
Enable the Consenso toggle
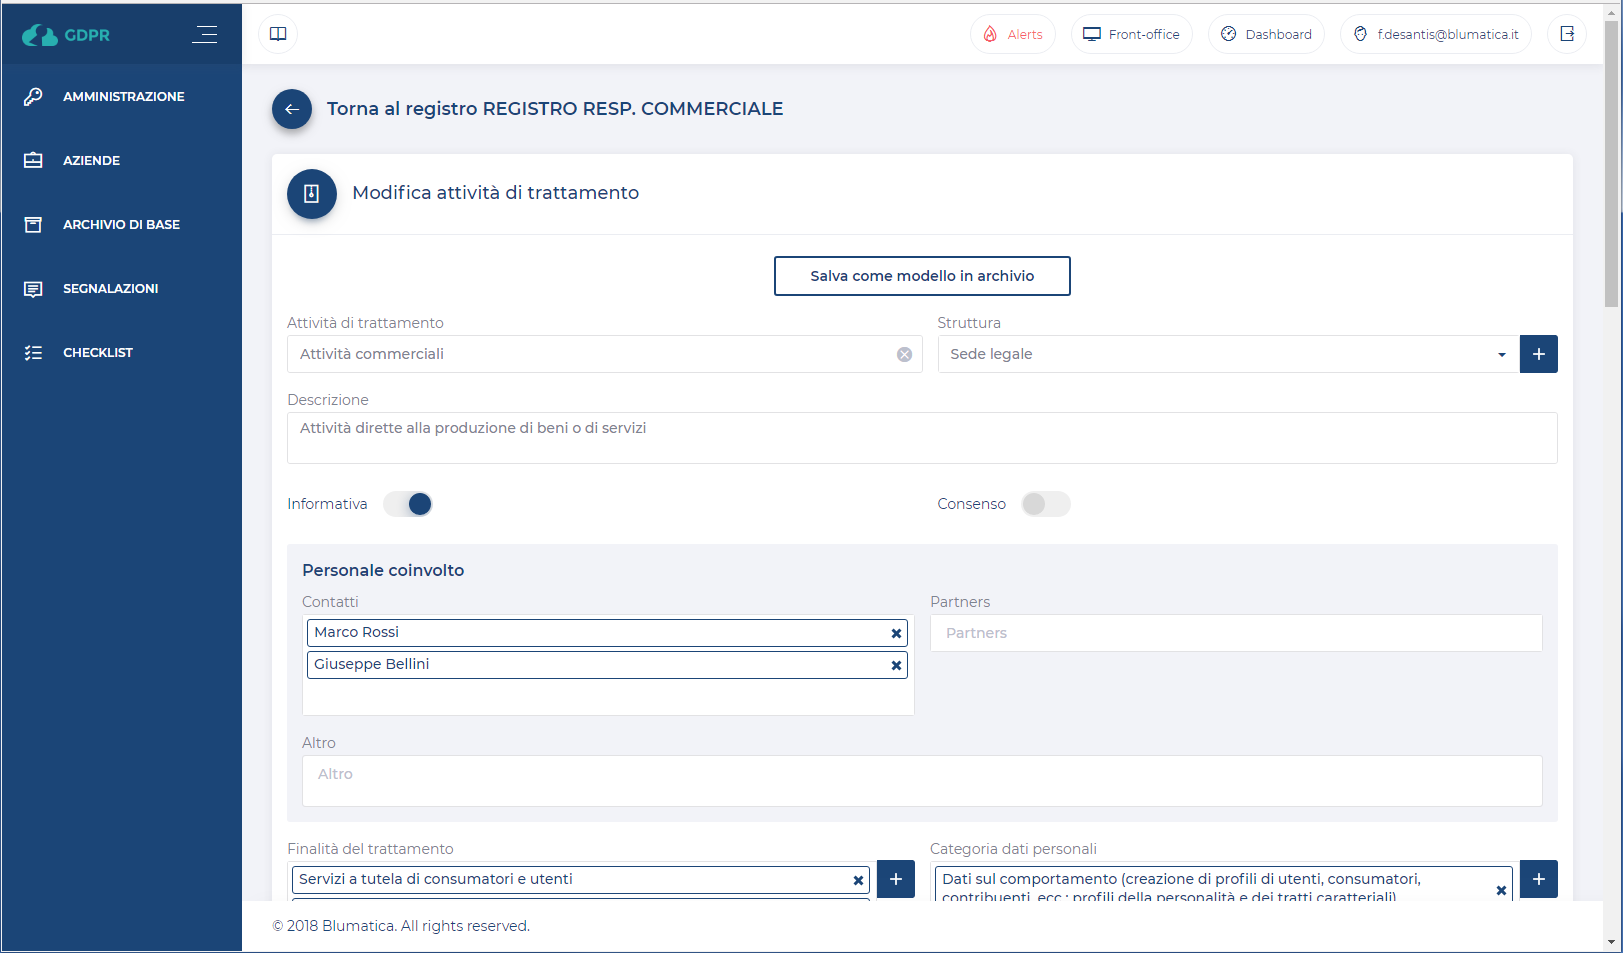(x=1045, y=504)
